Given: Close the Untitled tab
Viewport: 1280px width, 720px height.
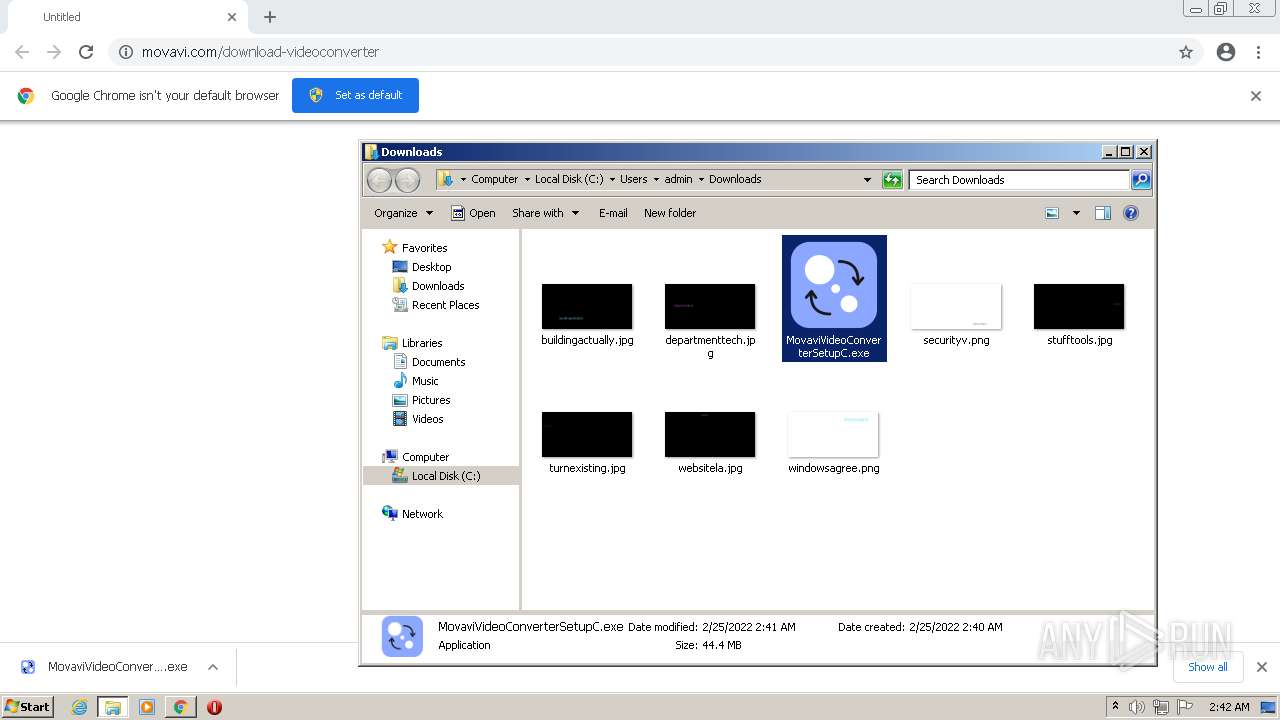Looking at the screenshot, I should [232, 17].
